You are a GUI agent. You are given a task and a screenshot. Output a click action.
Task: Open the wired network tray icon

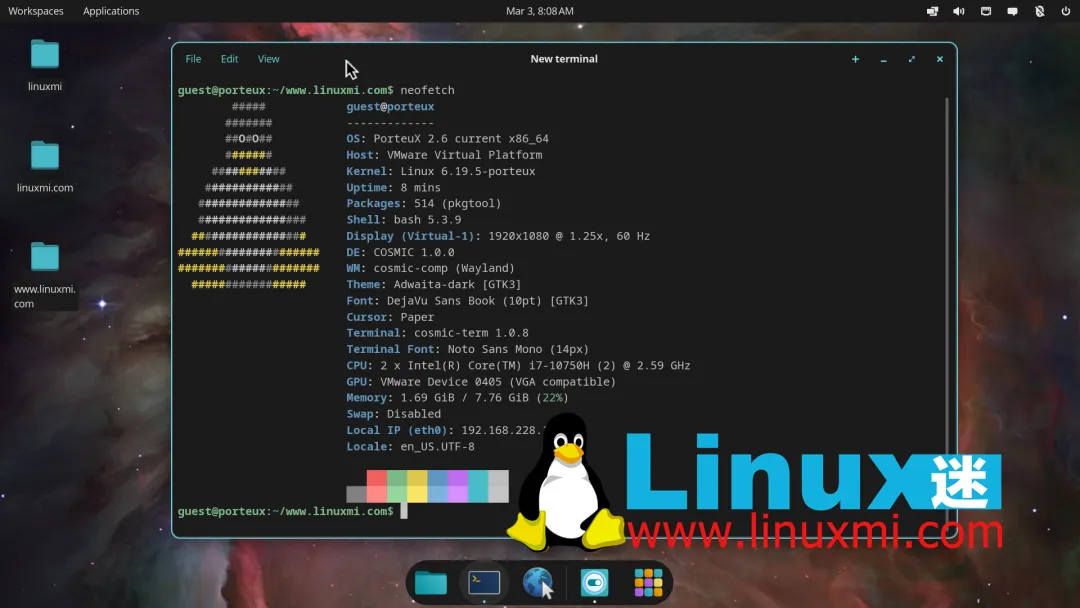986,11
